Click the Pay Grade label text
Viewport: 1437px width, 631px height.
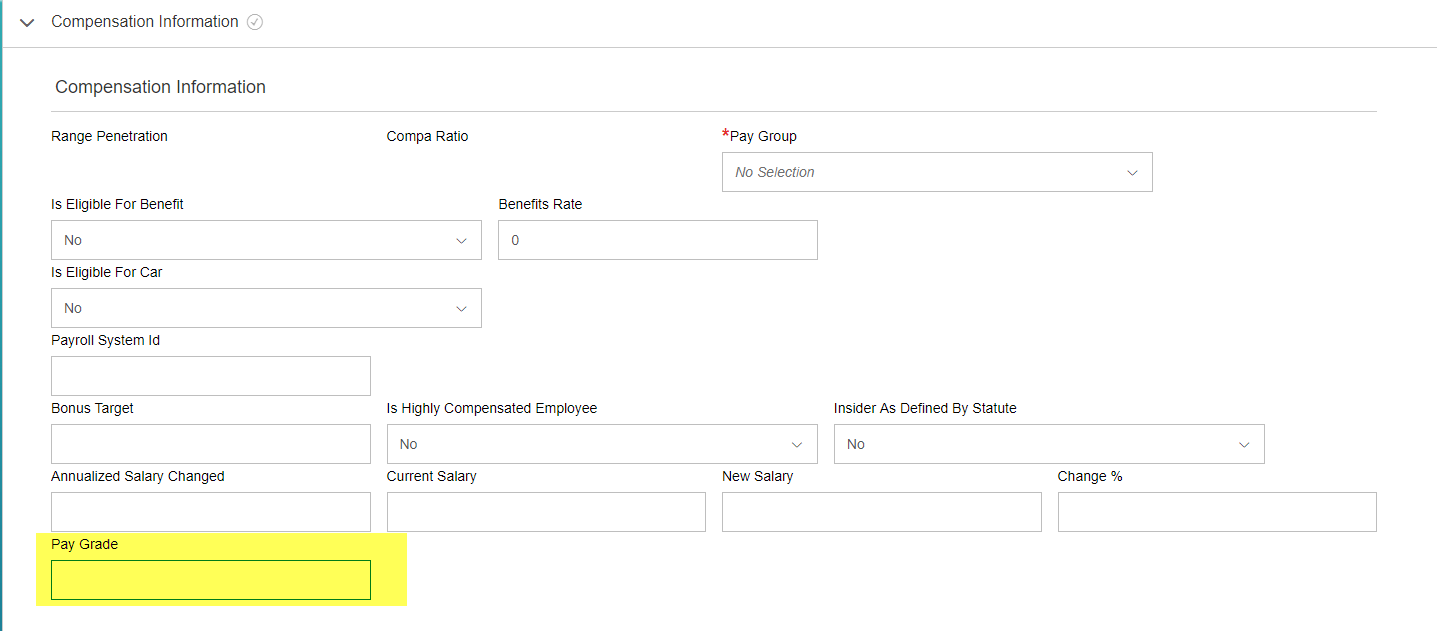[x=84, y=544]
